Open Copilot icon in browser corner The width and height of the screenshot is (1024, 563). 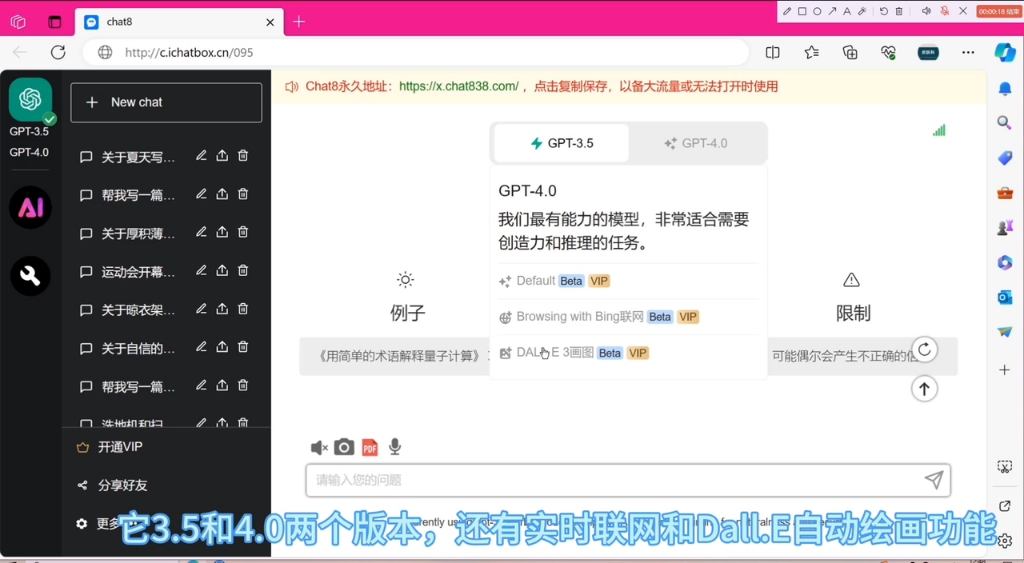point(1004,52)
